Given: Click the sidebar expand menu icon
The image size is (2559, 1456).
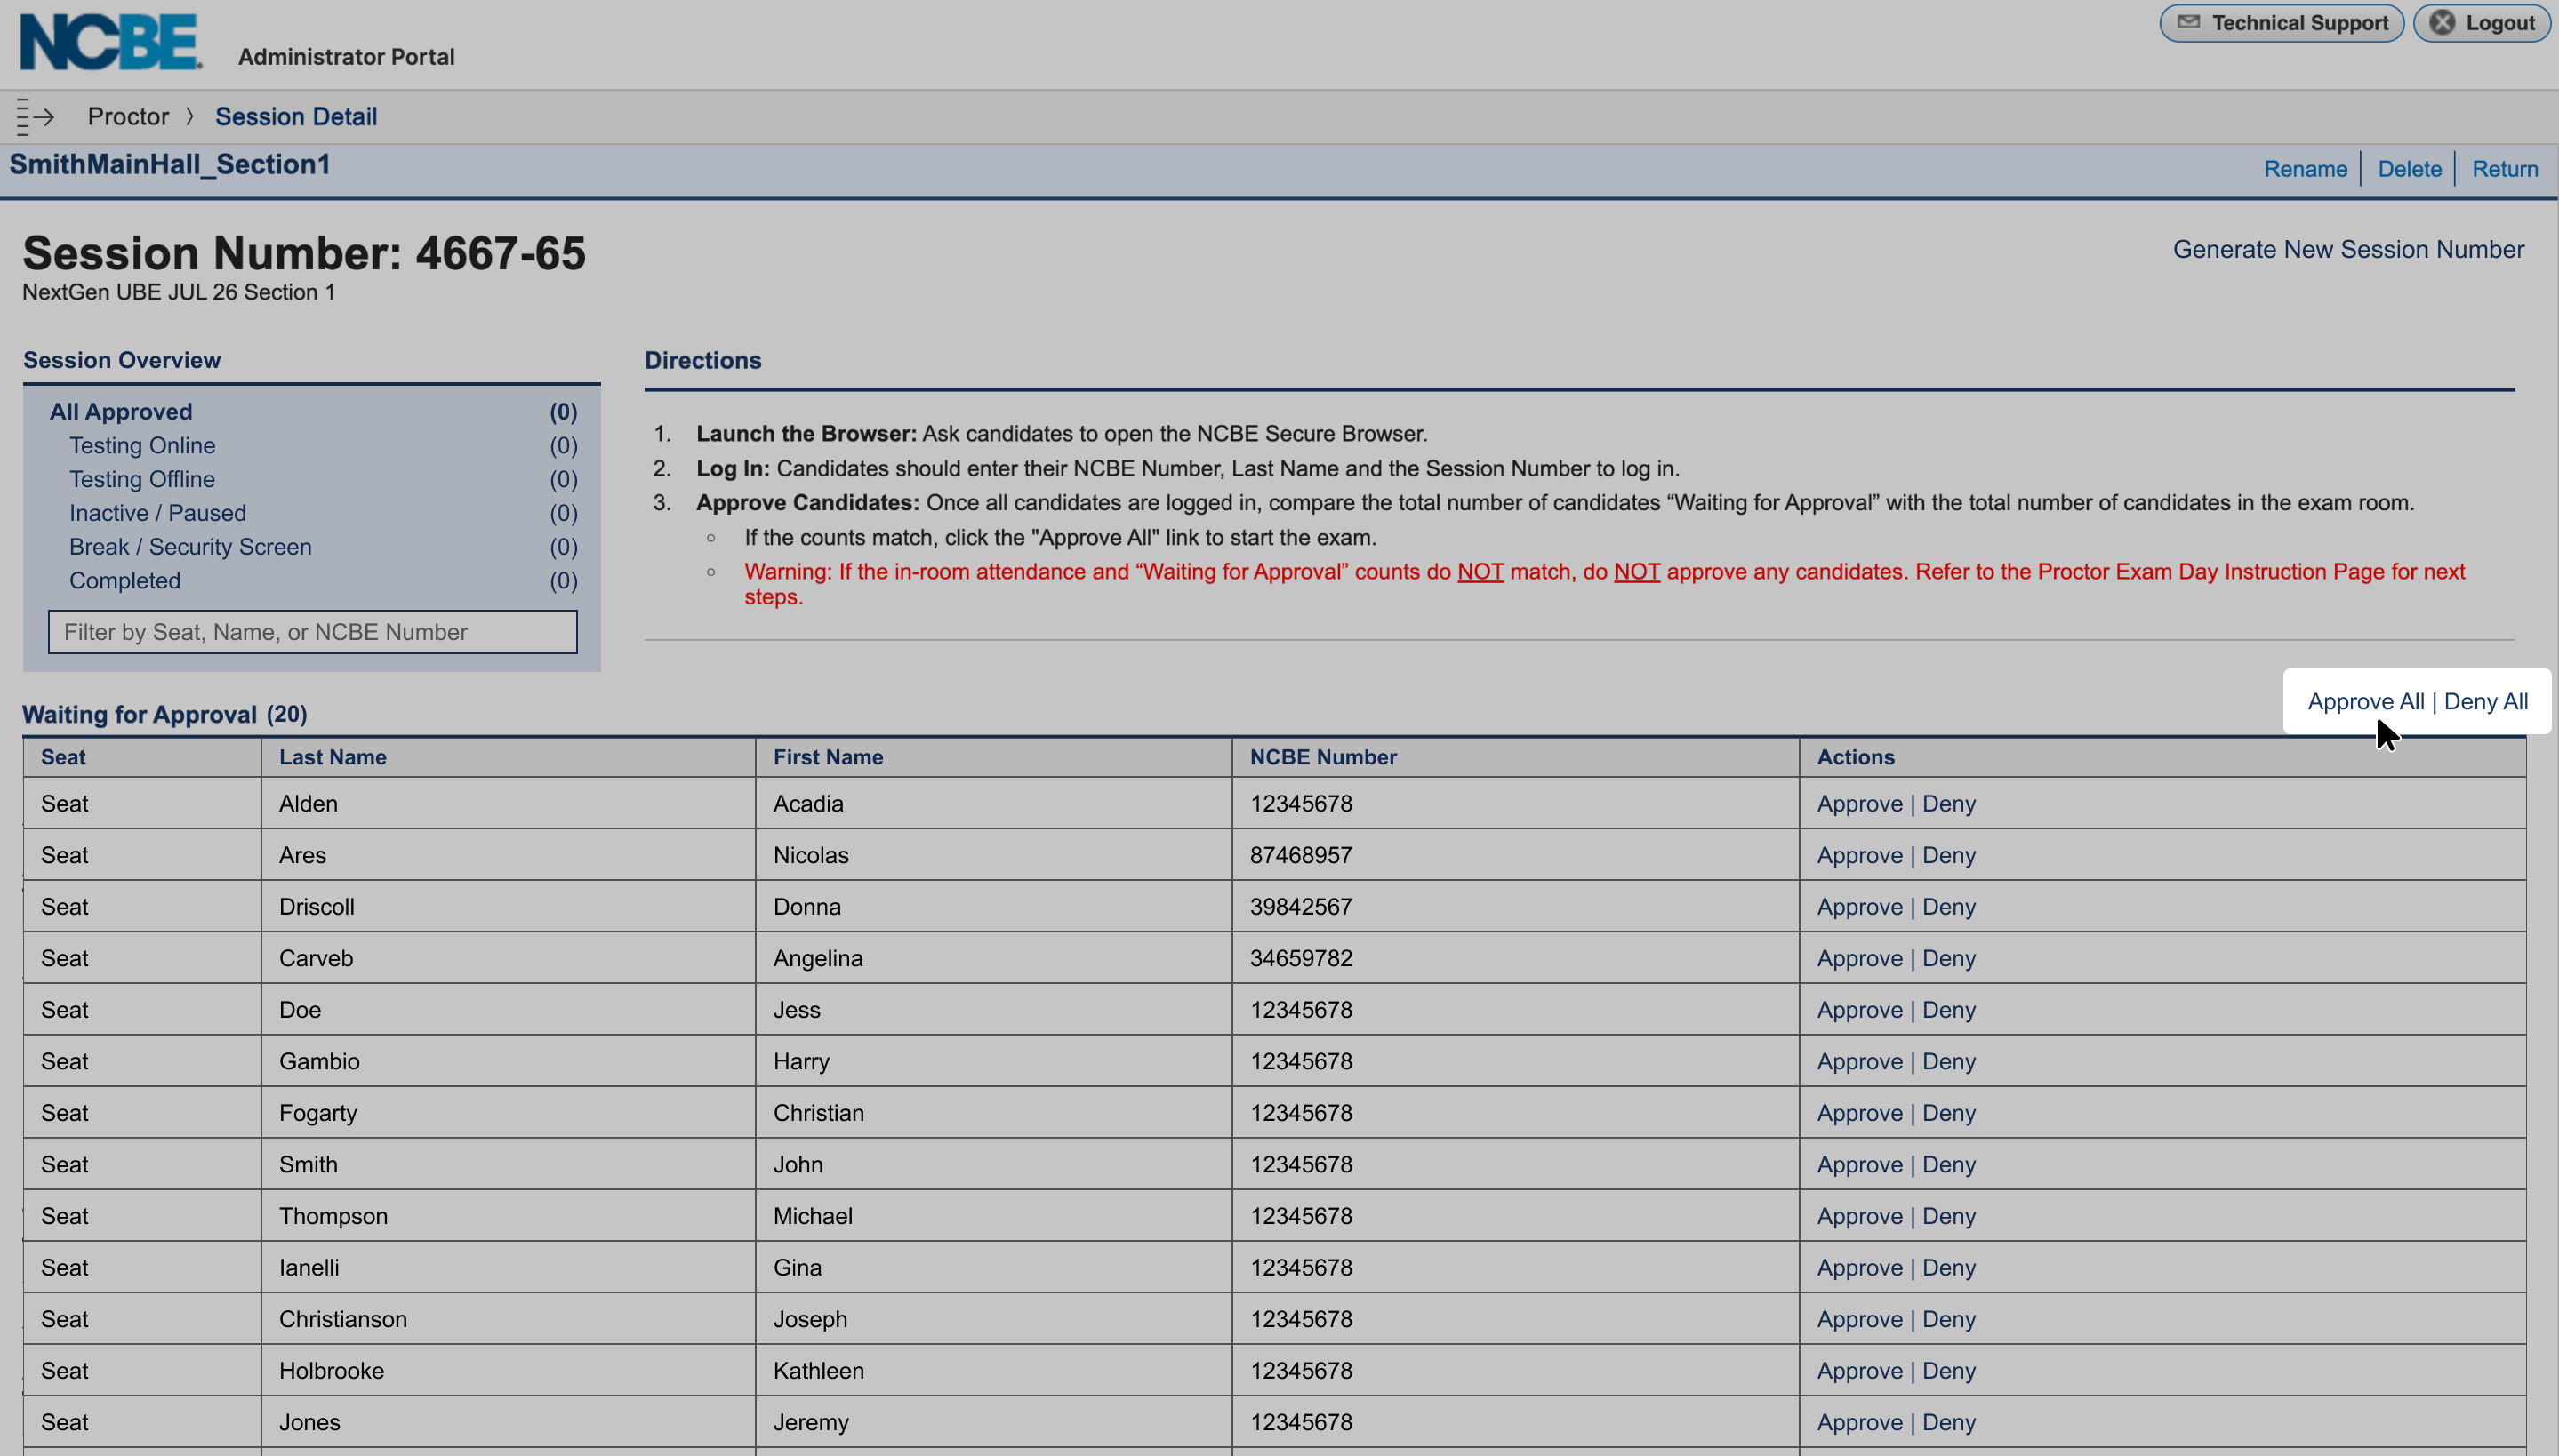Looking at the screenshot, I should point(35,117).
